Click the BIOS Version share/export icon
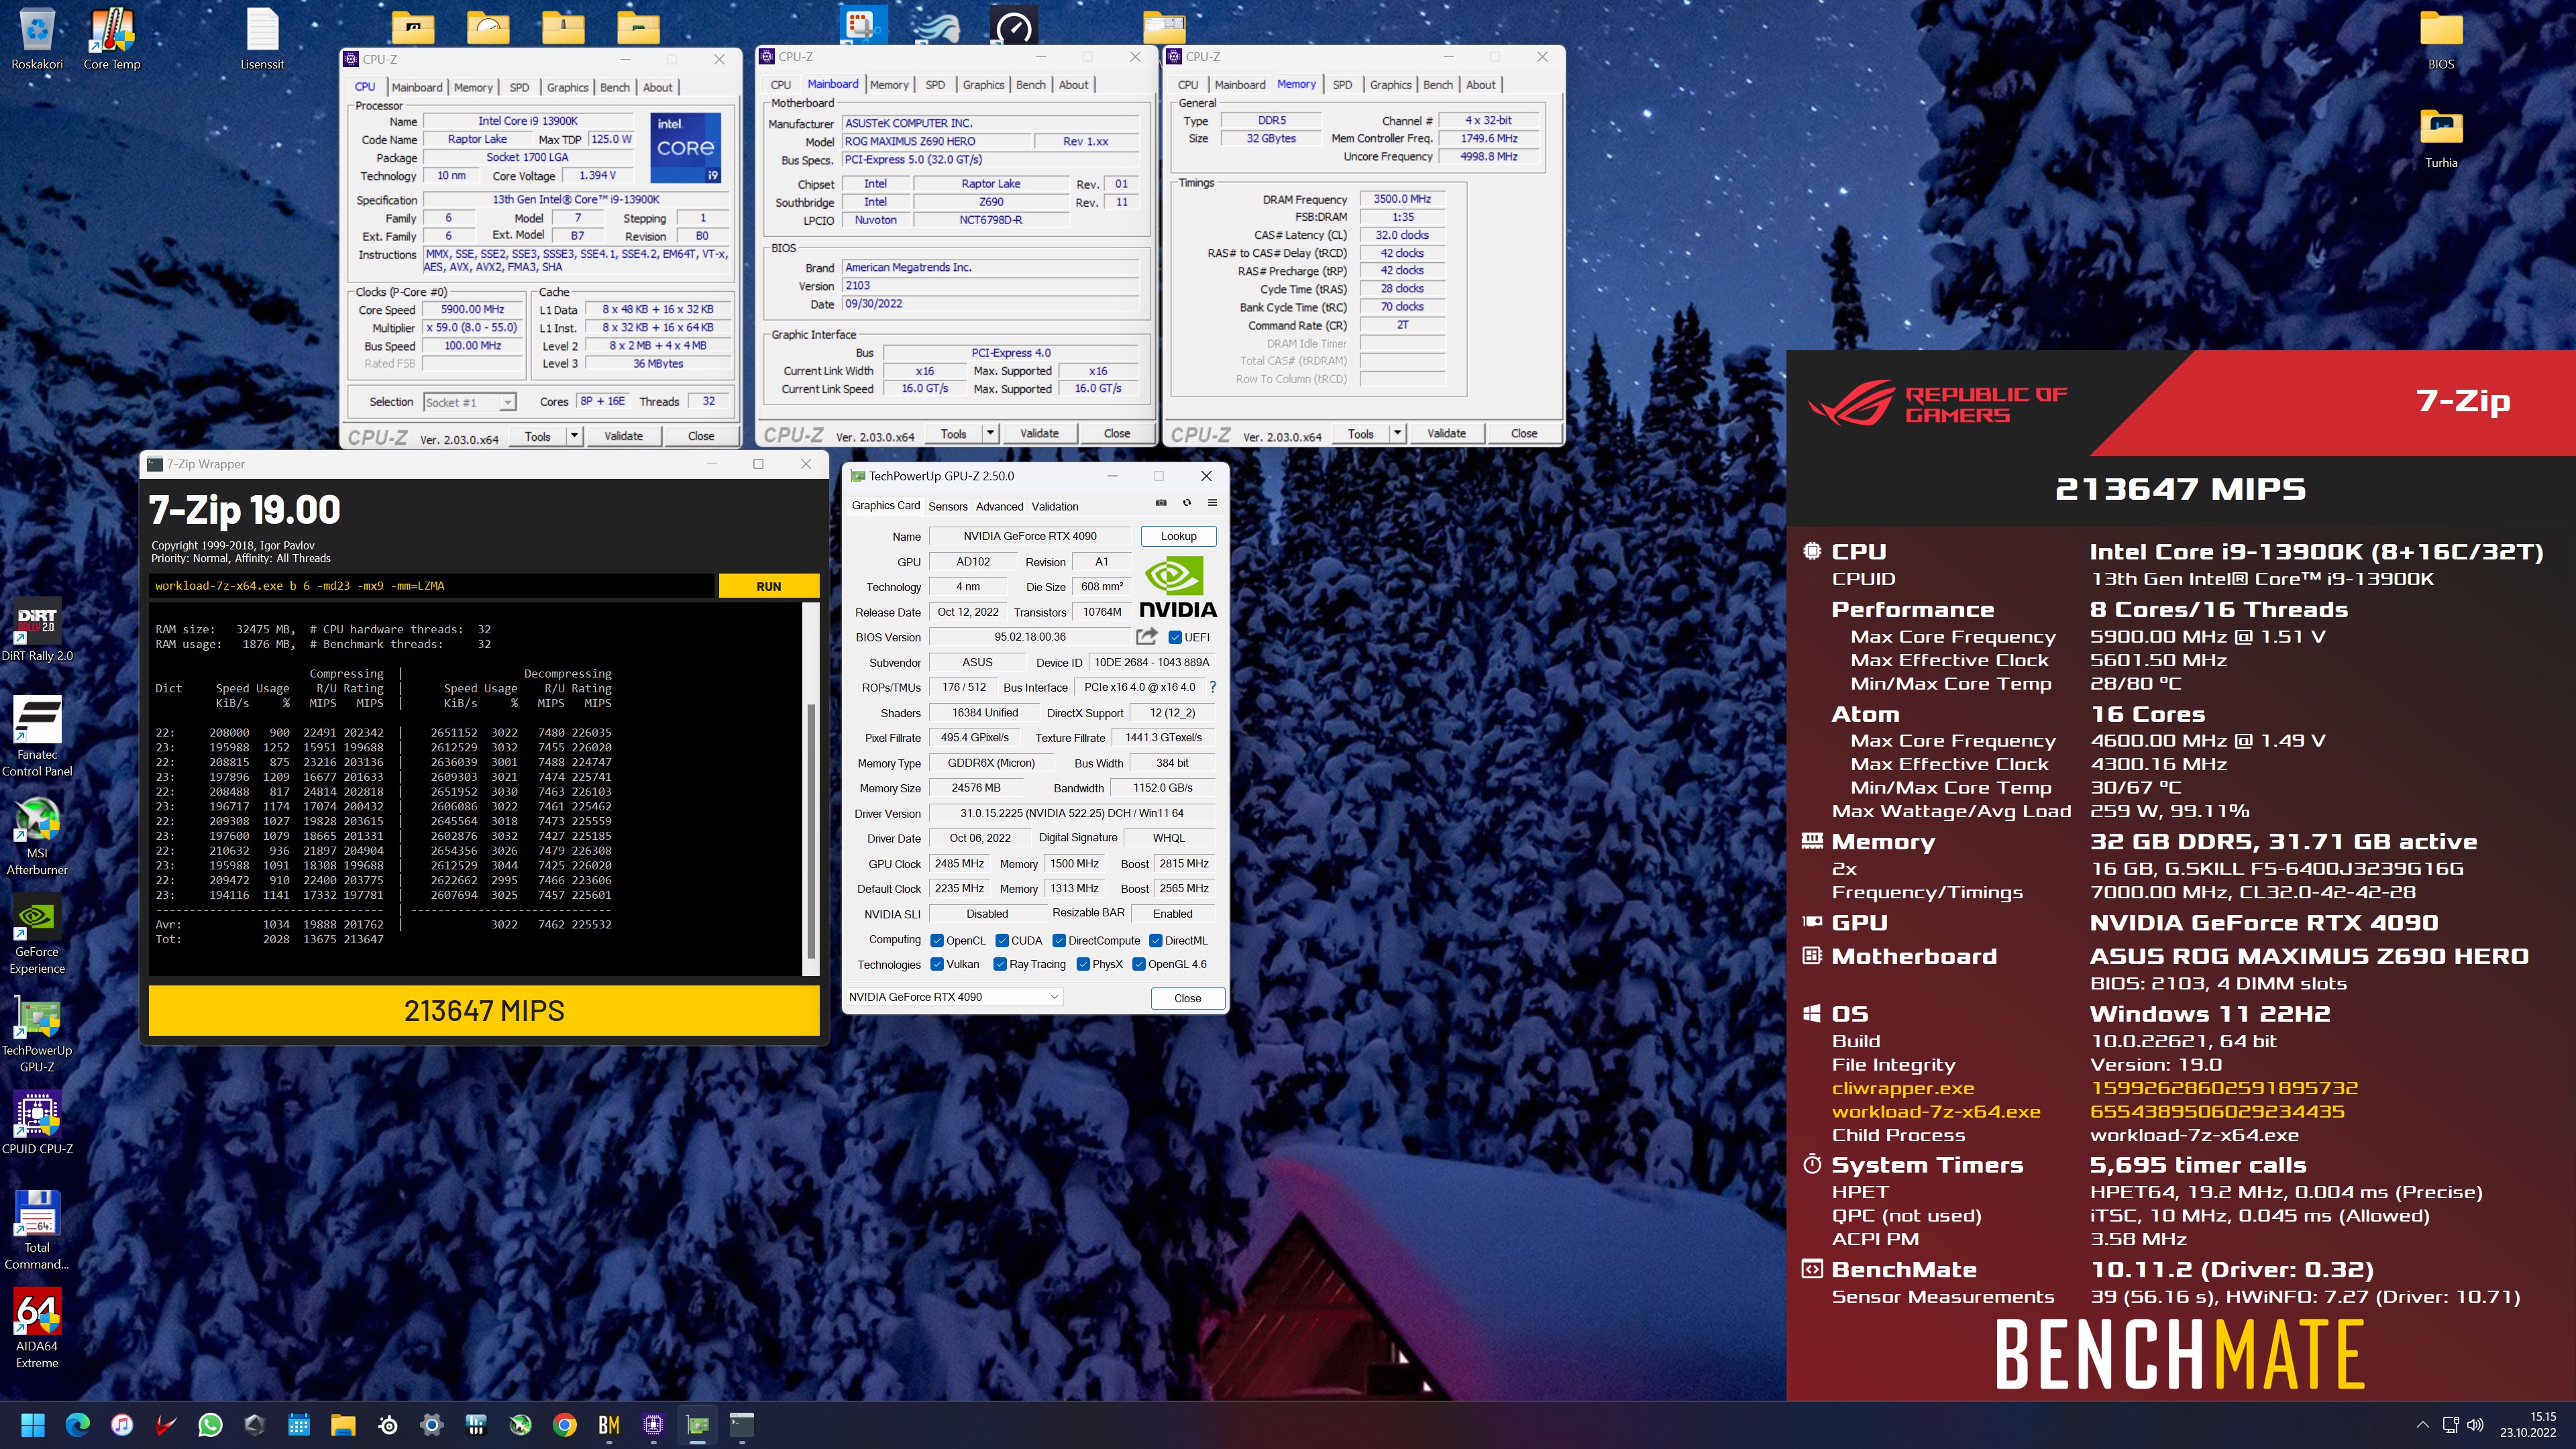 coord(1146,636)
